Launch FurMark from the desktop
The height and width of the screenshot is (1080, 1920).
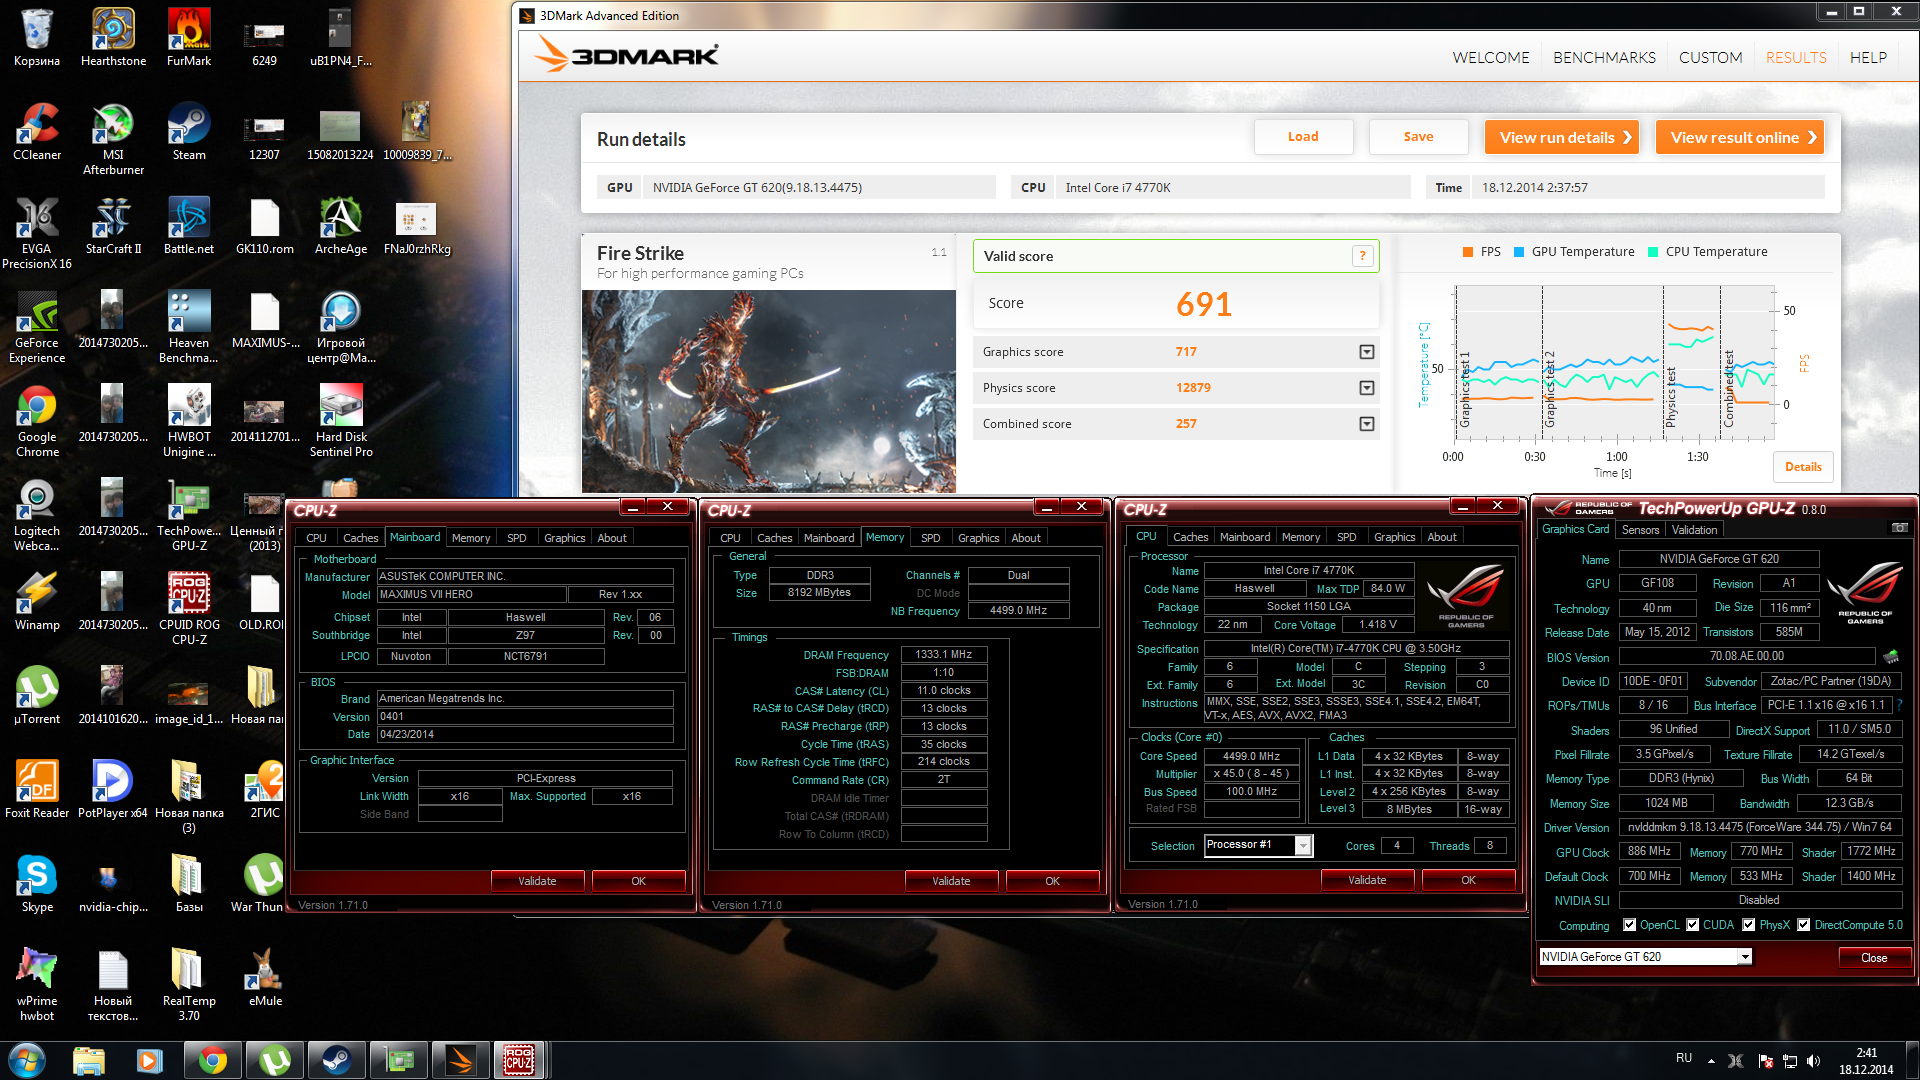pyautogui.click(x=189, y=38)
